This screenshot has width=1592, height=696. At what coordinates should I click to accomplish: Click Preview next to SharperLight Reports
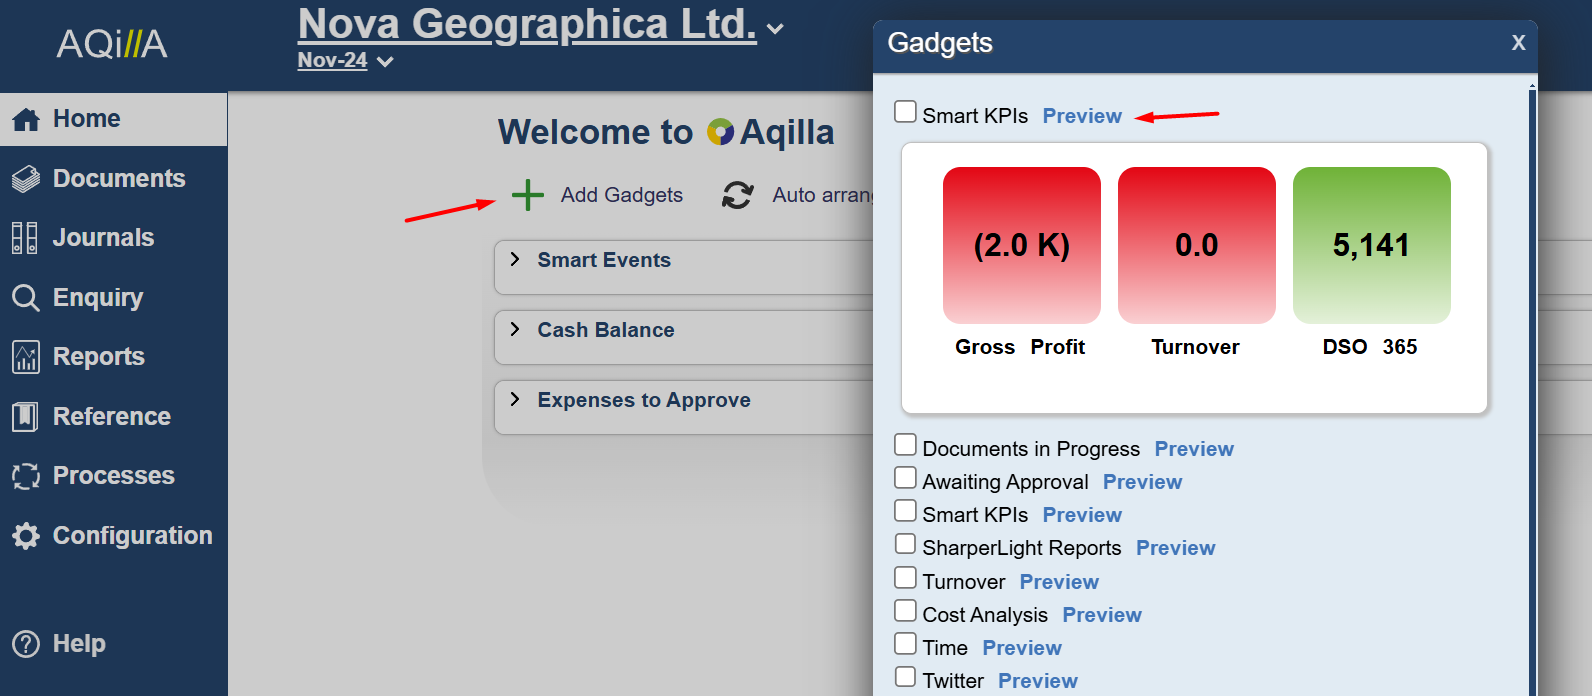(x=1175, y=548)
